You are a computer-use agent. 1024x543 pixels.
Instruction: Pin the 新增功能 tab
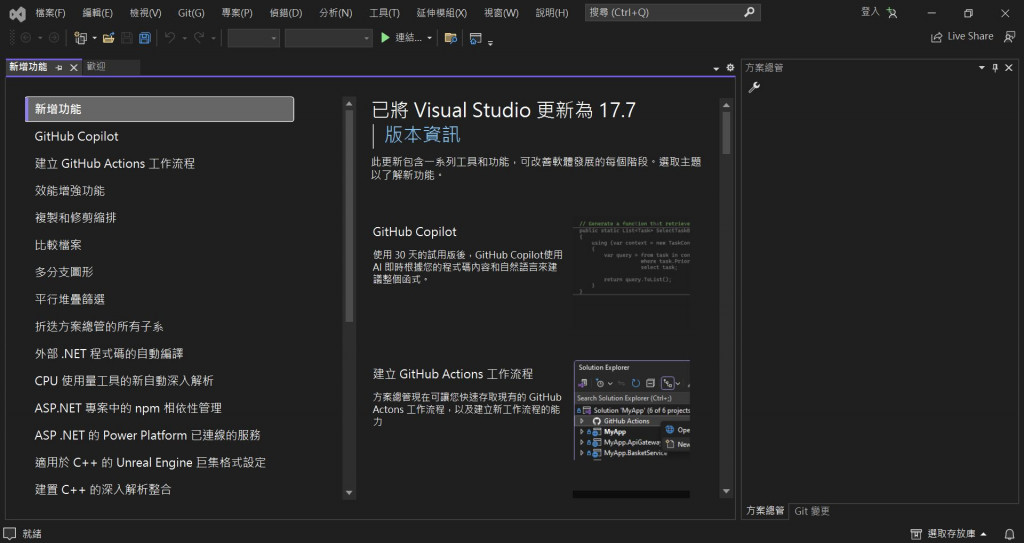click(x=59, y=67)
